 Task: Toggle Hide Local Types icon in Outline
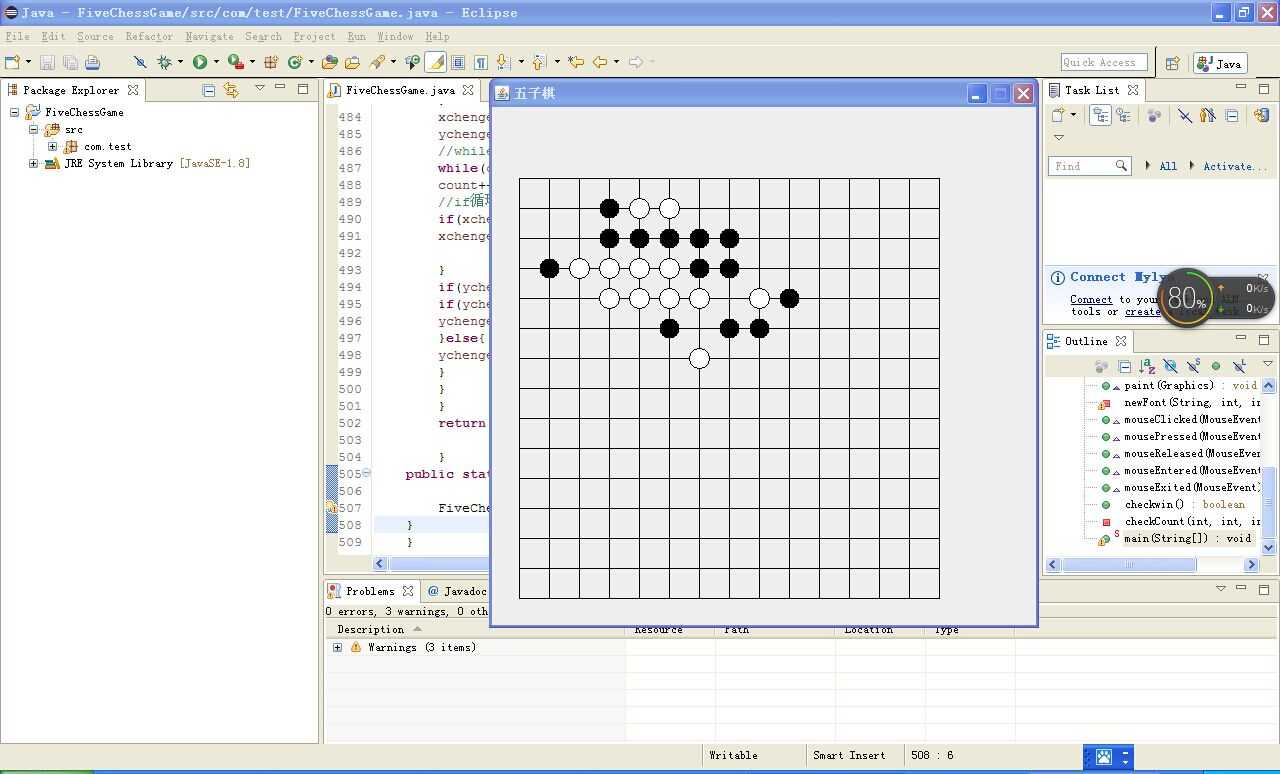tap(1240, 366)
